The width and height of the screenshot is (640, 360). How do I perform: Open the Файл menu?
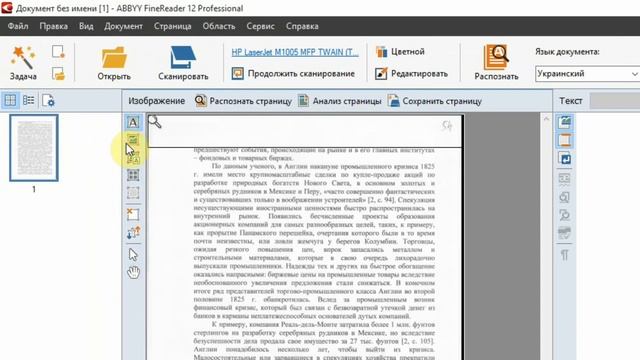[18, 26]
